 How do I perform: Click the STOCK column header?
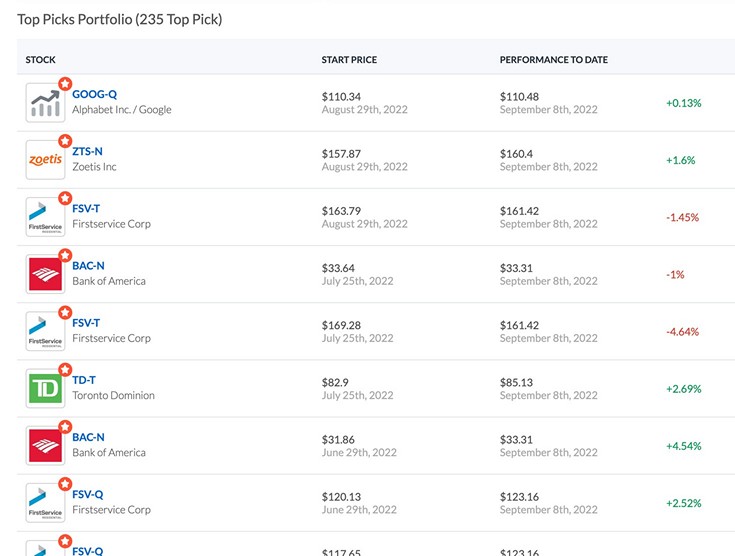[x=41, y=60]
